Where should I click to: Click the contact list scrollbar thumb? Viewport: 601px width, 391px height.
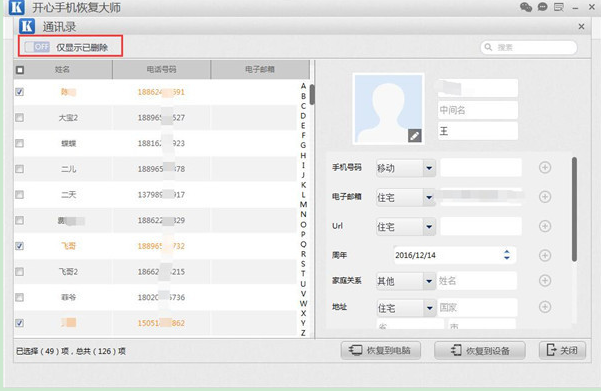[312, 94]
